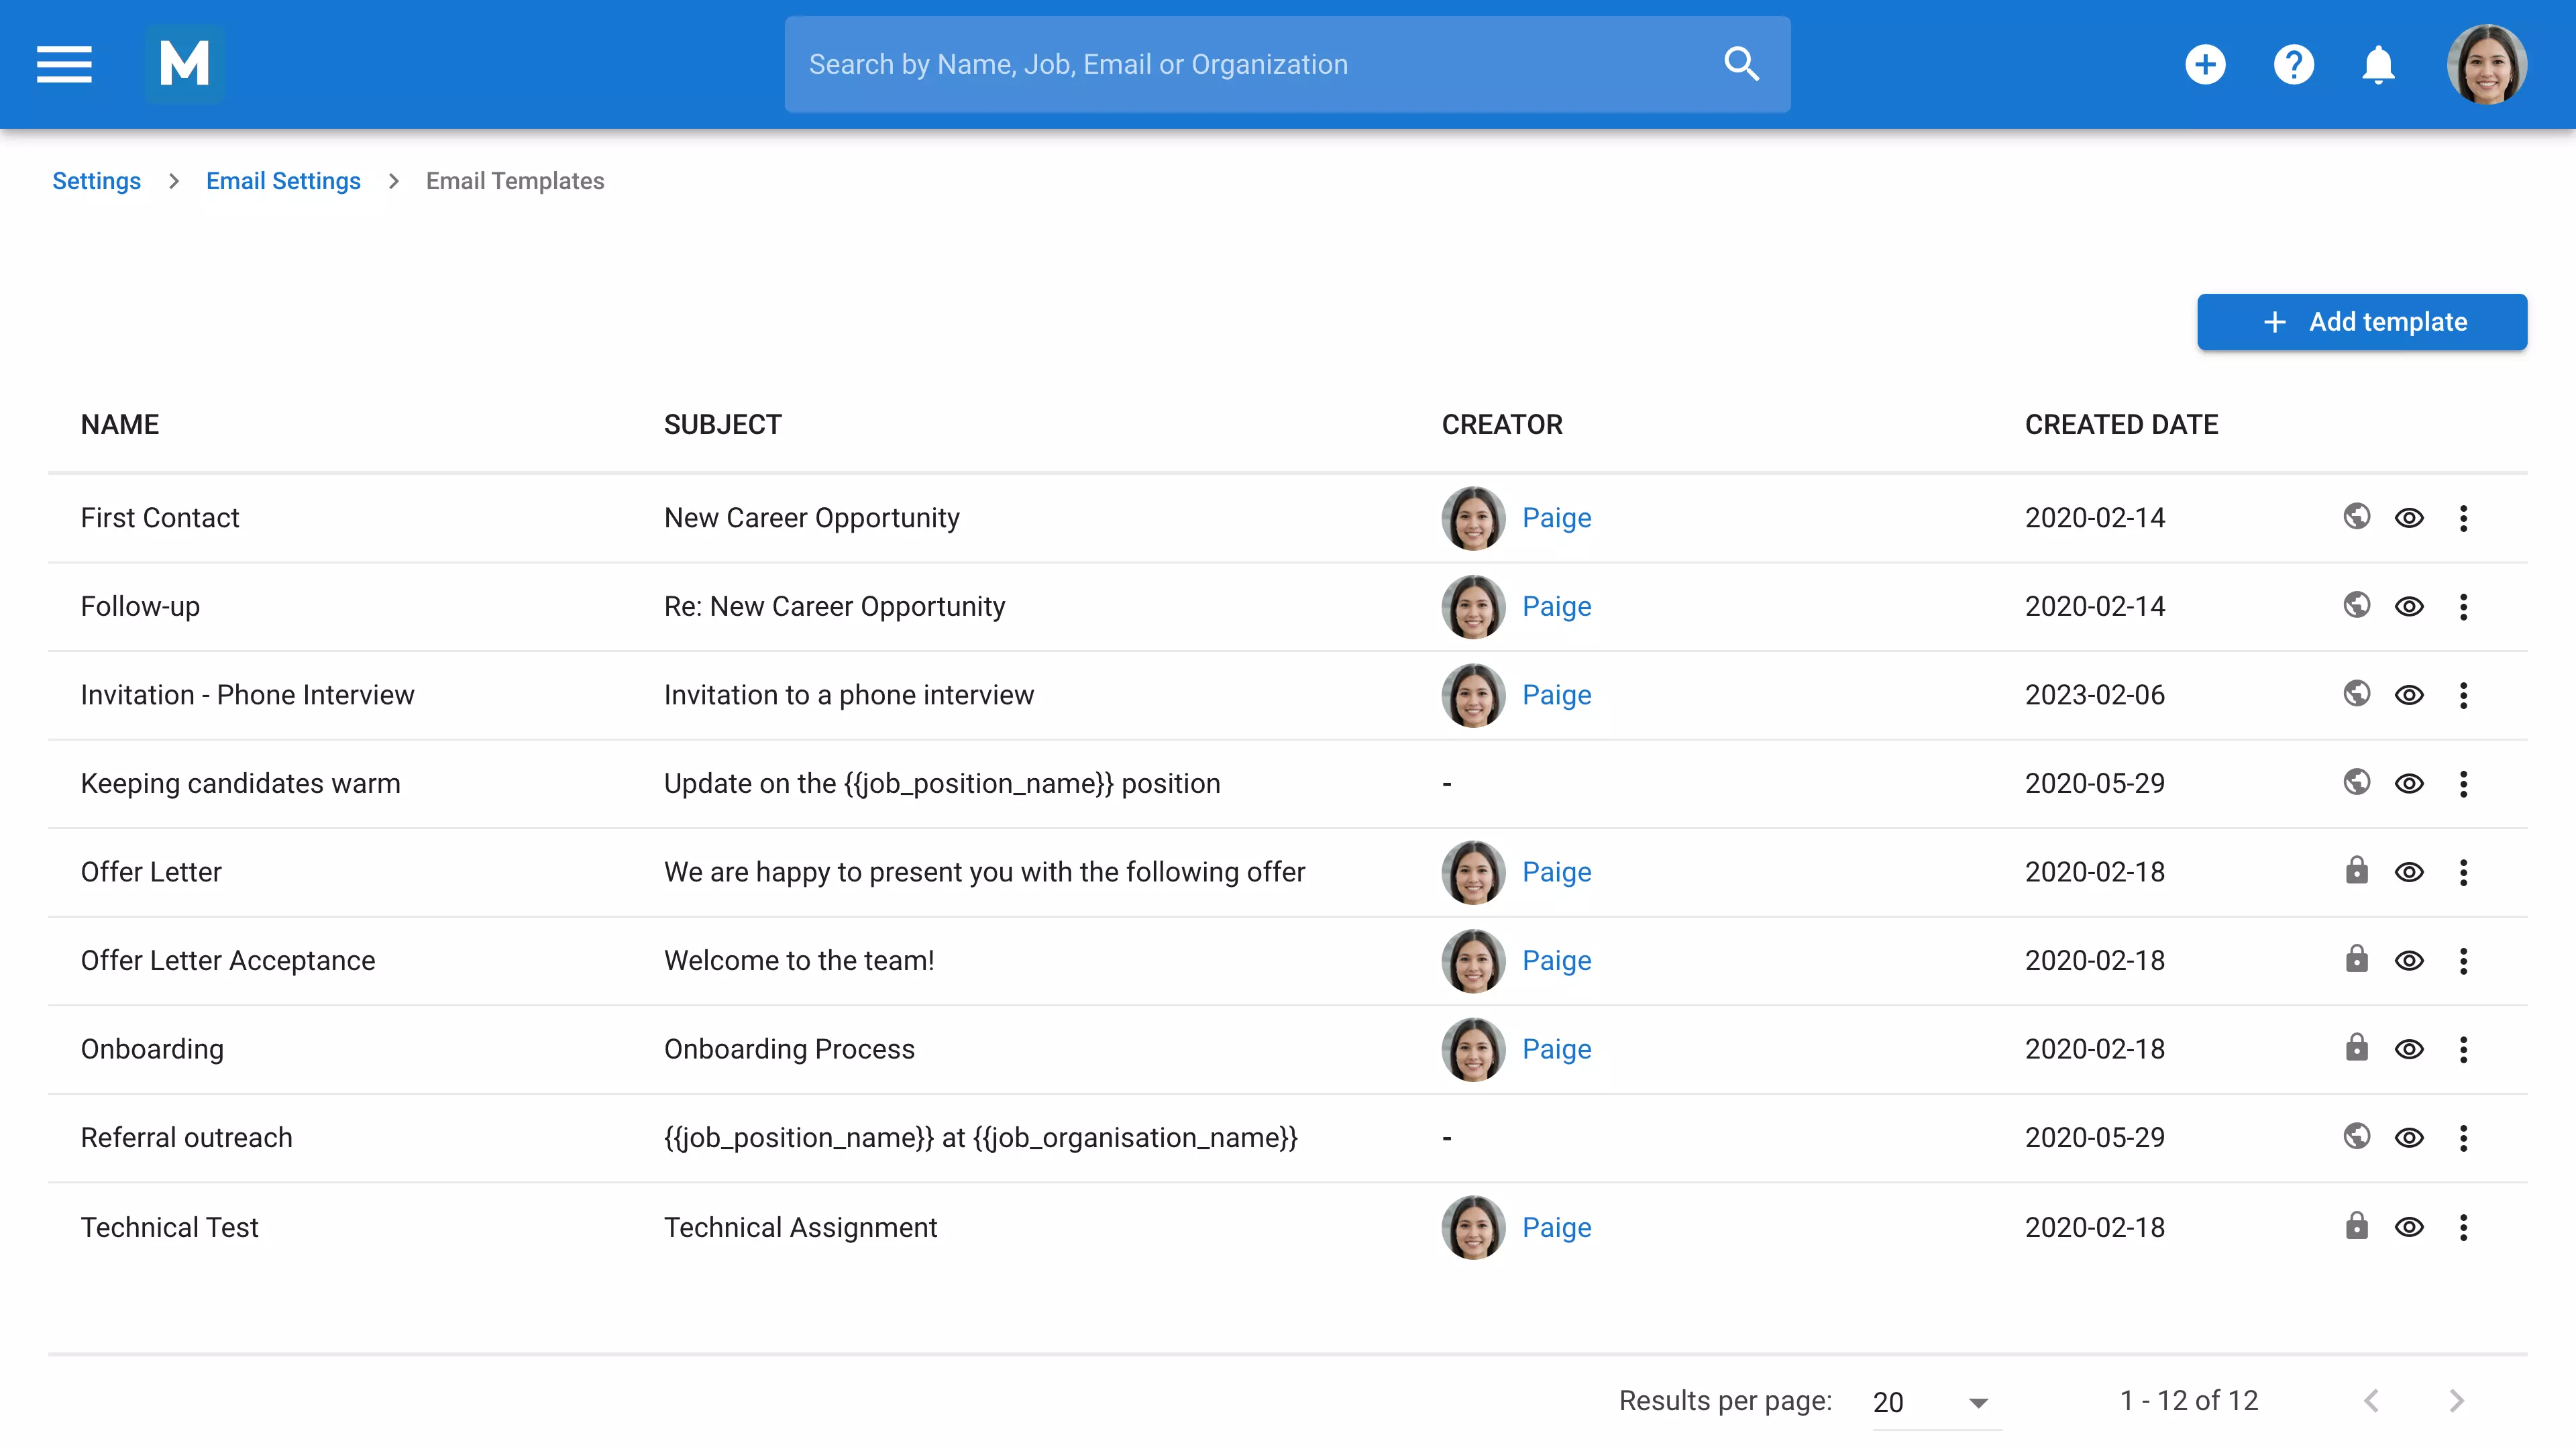Screen dimensions: 2576x1449
Task: Preview the Follow-up template via eye icon
Action: click(x=2410, y=606)
